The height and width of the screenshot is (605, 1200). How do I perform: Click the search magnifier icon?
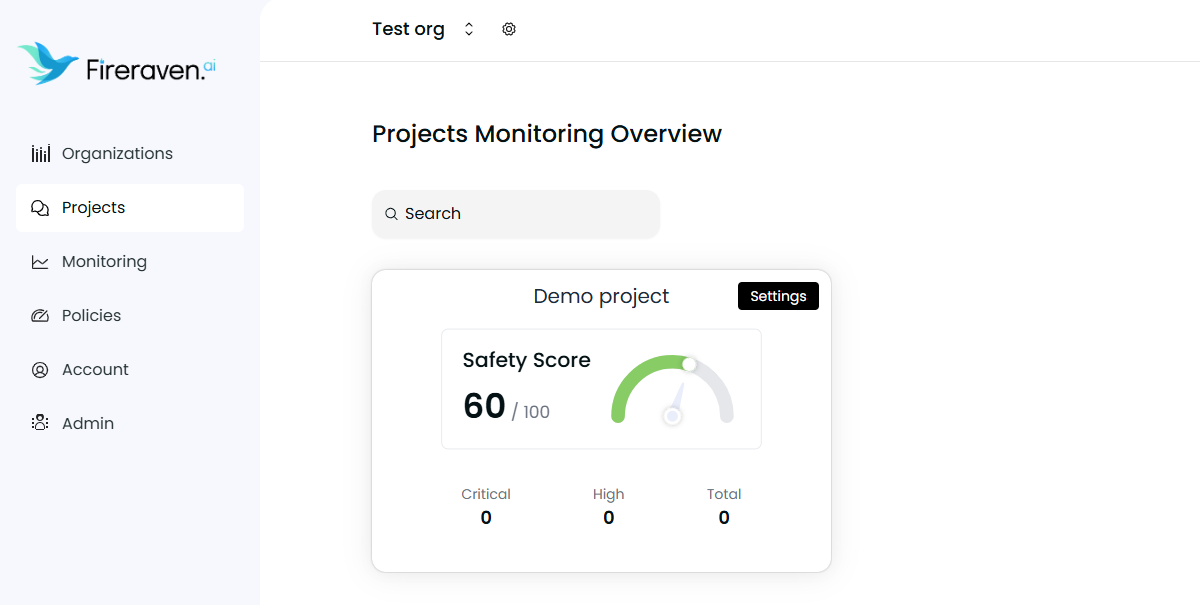391,214
